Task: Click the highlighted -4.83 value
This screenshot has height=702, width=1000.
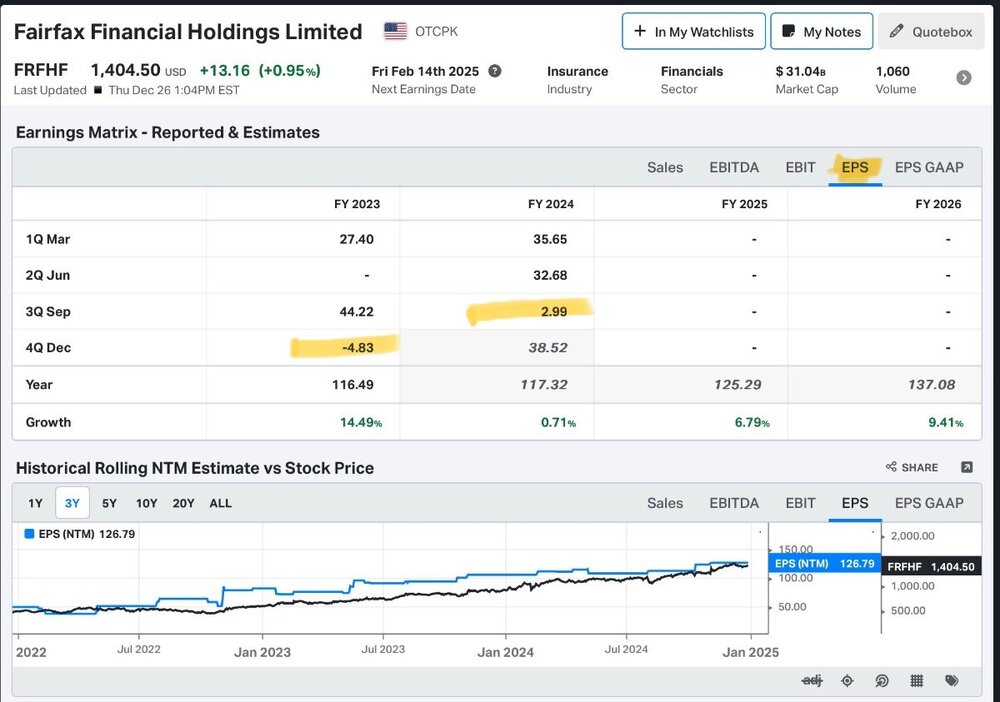Action: (x=358, y=347)
